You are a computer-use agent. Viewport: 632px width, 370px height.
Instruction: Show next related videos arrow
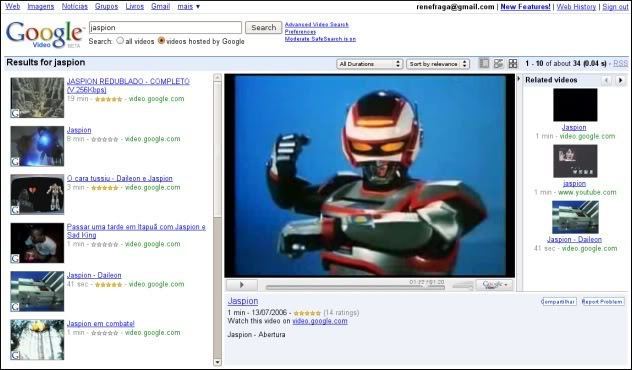pyautogui.click(x=621, y=80)
